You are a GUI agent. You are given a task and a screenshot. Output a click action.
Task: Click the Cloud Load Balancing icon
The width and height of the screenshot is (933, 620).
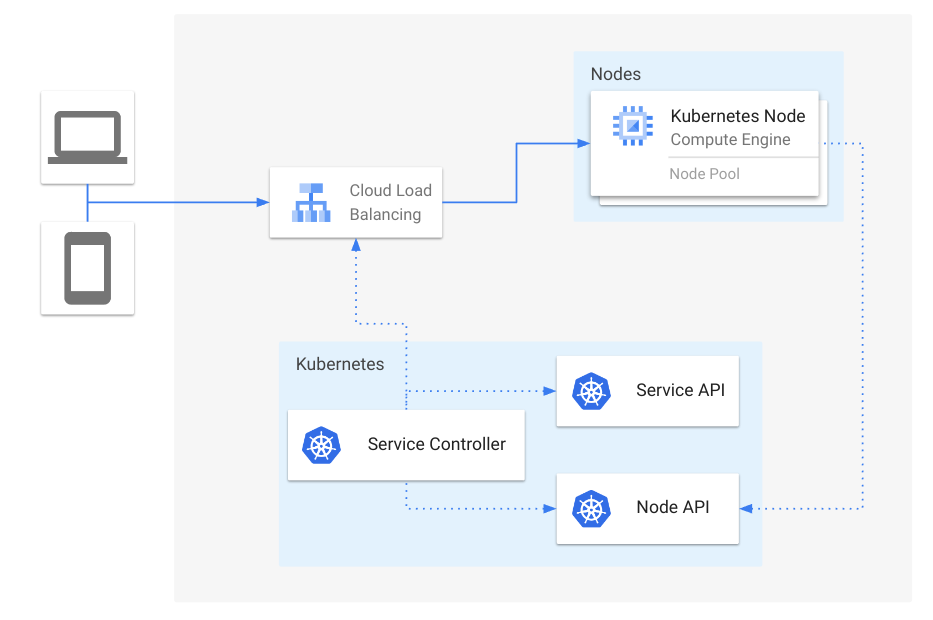(x=310, y=202)
